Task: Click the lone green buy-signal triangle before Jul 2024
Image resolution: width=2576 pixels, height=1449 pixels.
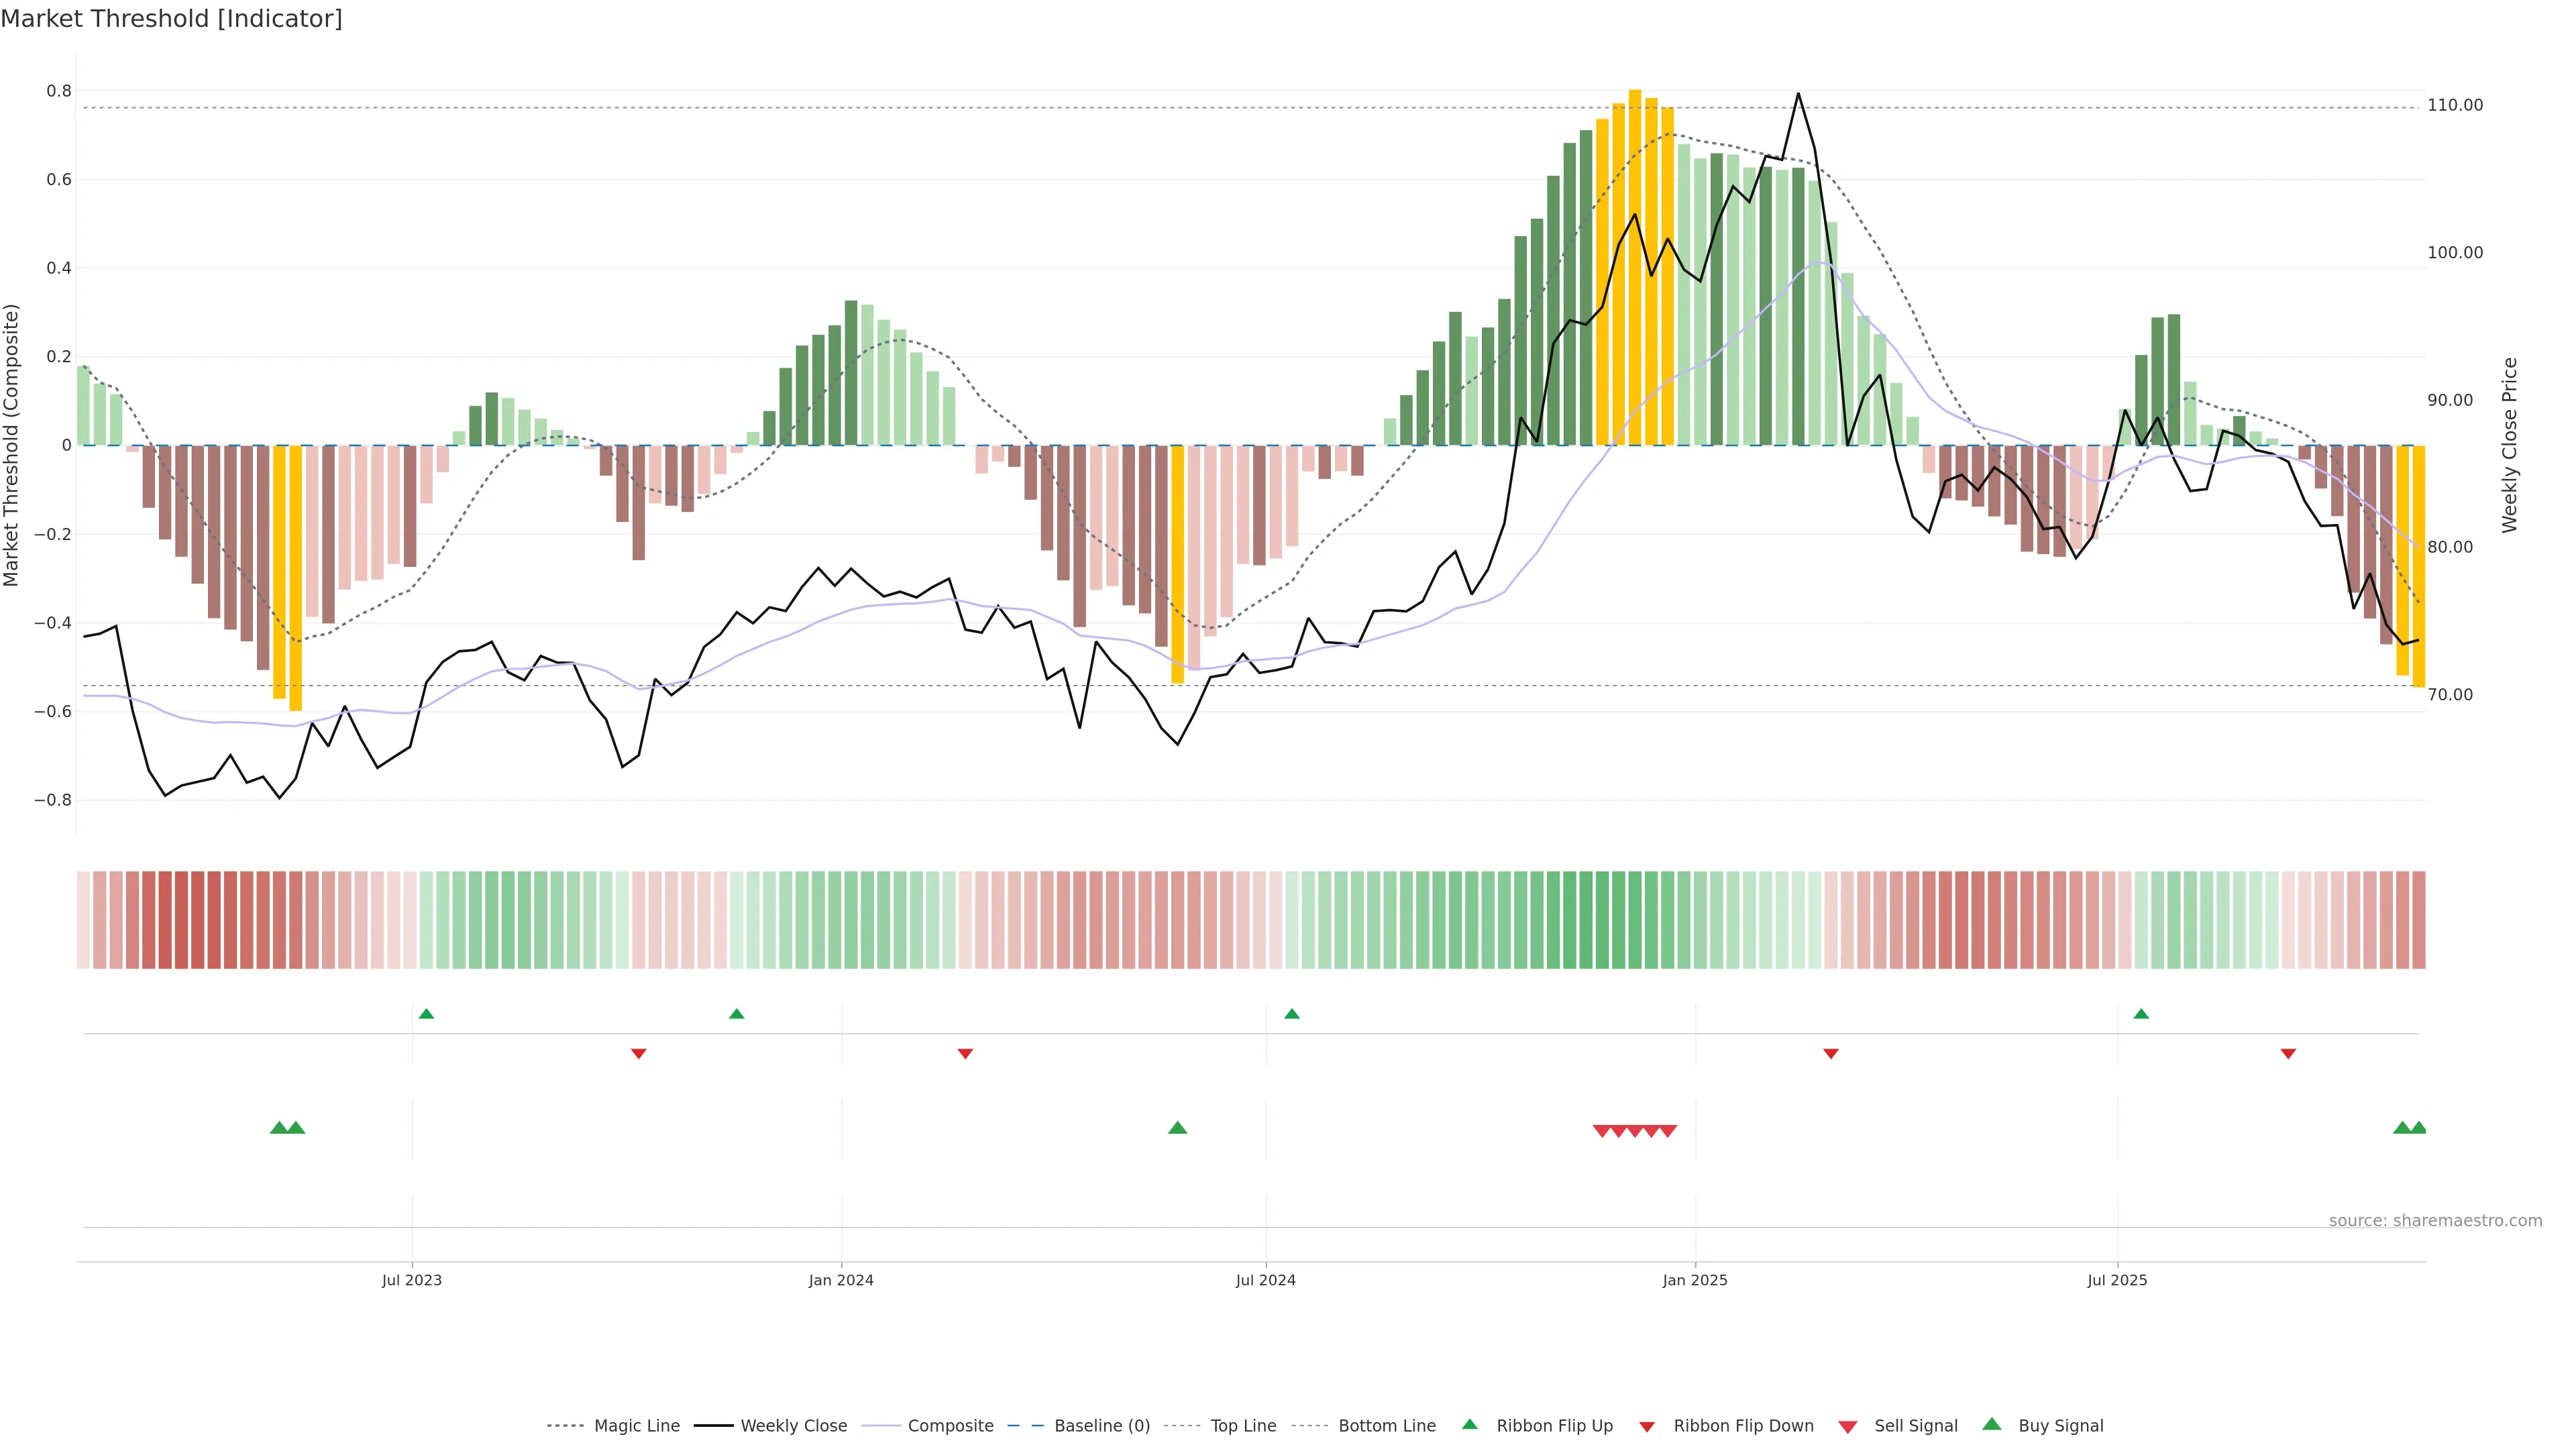Action: tap(1177, 1128)
